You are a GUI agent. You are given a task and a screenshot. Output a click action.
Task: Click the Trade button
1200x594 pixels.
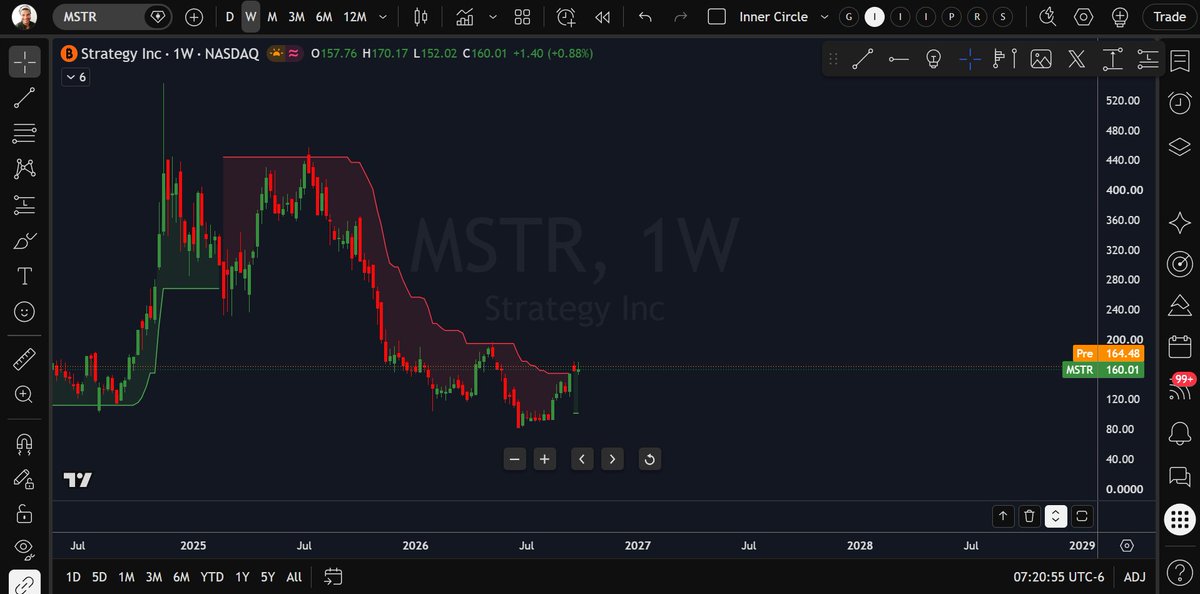point(1169,17)
